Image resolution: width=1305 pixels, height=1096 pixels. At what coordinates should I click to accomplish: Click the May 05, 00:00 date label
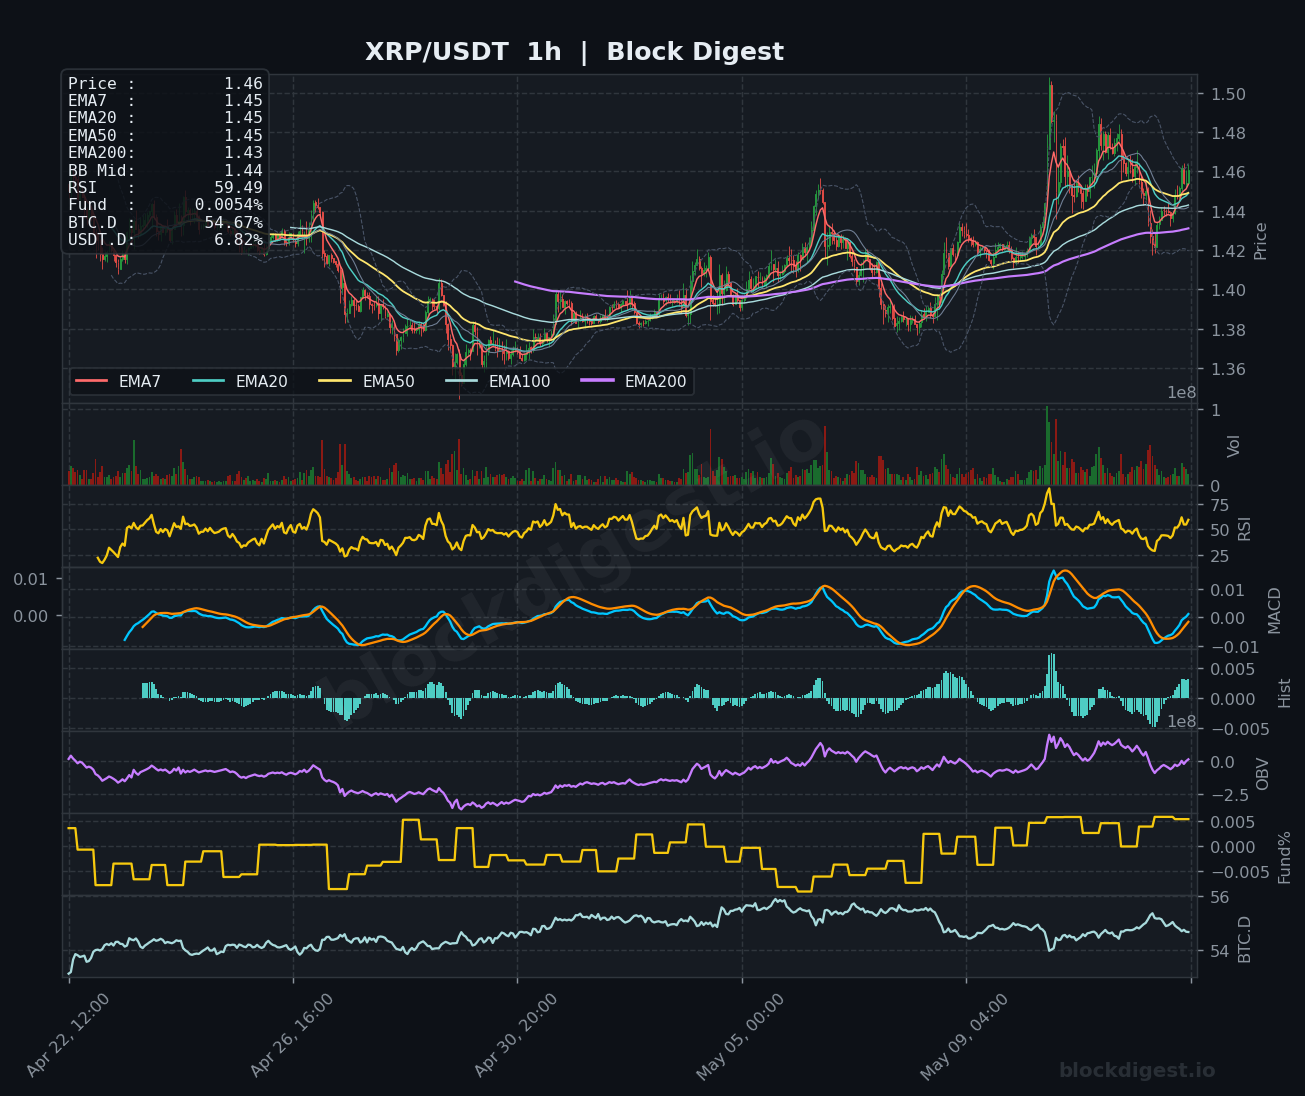[x=740, y=1035]
